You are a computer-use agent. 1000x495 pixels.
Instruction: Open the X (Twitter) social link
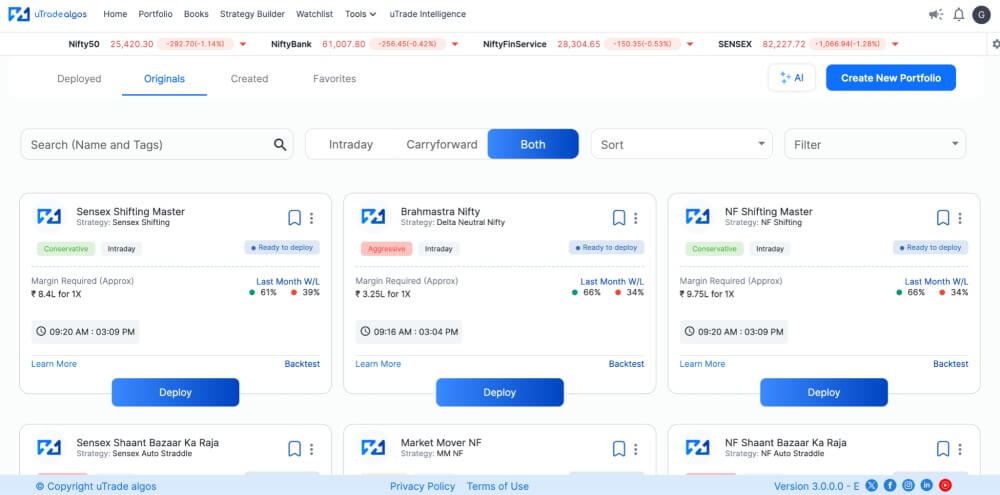[x=872, y=485]
